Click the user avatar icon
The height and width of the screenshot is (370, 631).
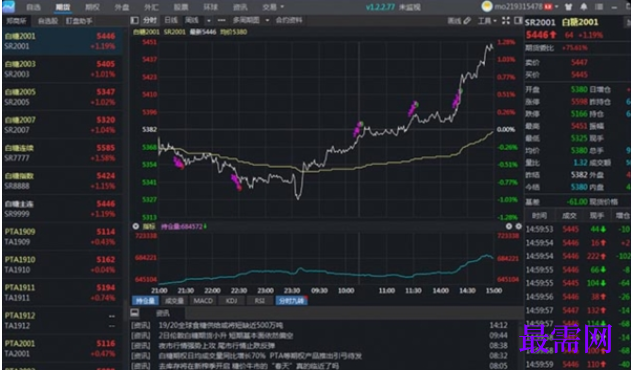[487, 6]
